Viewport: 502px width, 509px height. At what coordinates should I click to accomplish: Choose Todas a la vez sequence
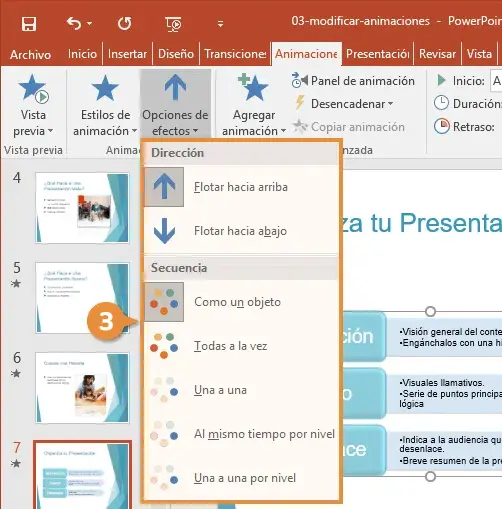click(241, 346)
